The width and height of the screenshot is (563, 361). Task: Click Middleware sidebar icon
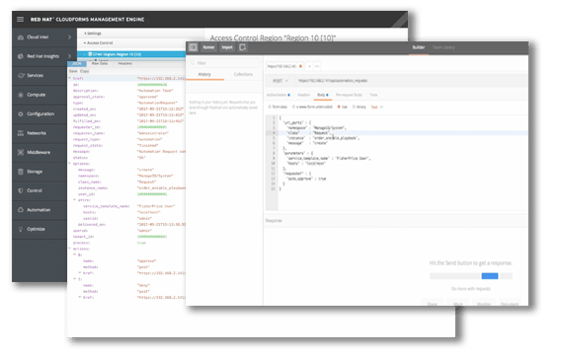[20, 152]
